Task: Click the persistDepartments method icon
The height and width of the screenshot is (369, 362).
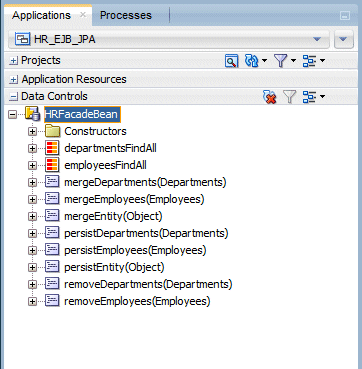Action: click(x=52, y=233)
